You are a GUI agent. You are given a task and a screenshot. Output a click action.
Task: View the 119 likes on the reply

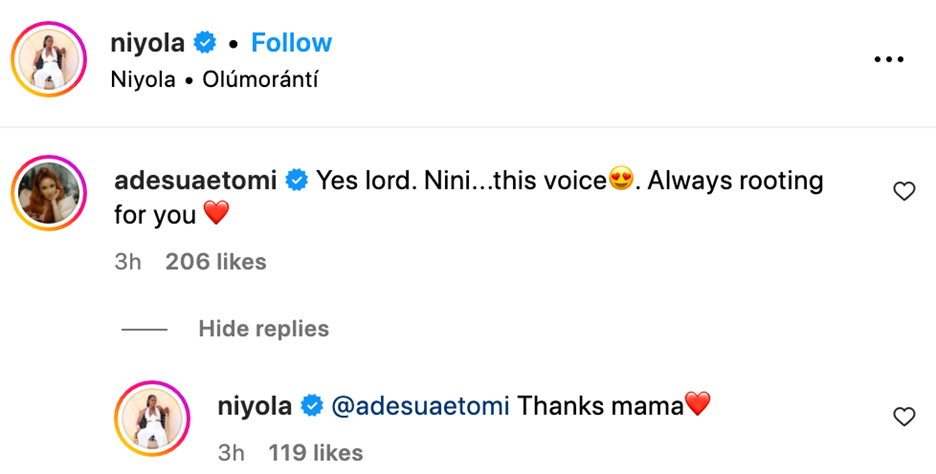316,453
